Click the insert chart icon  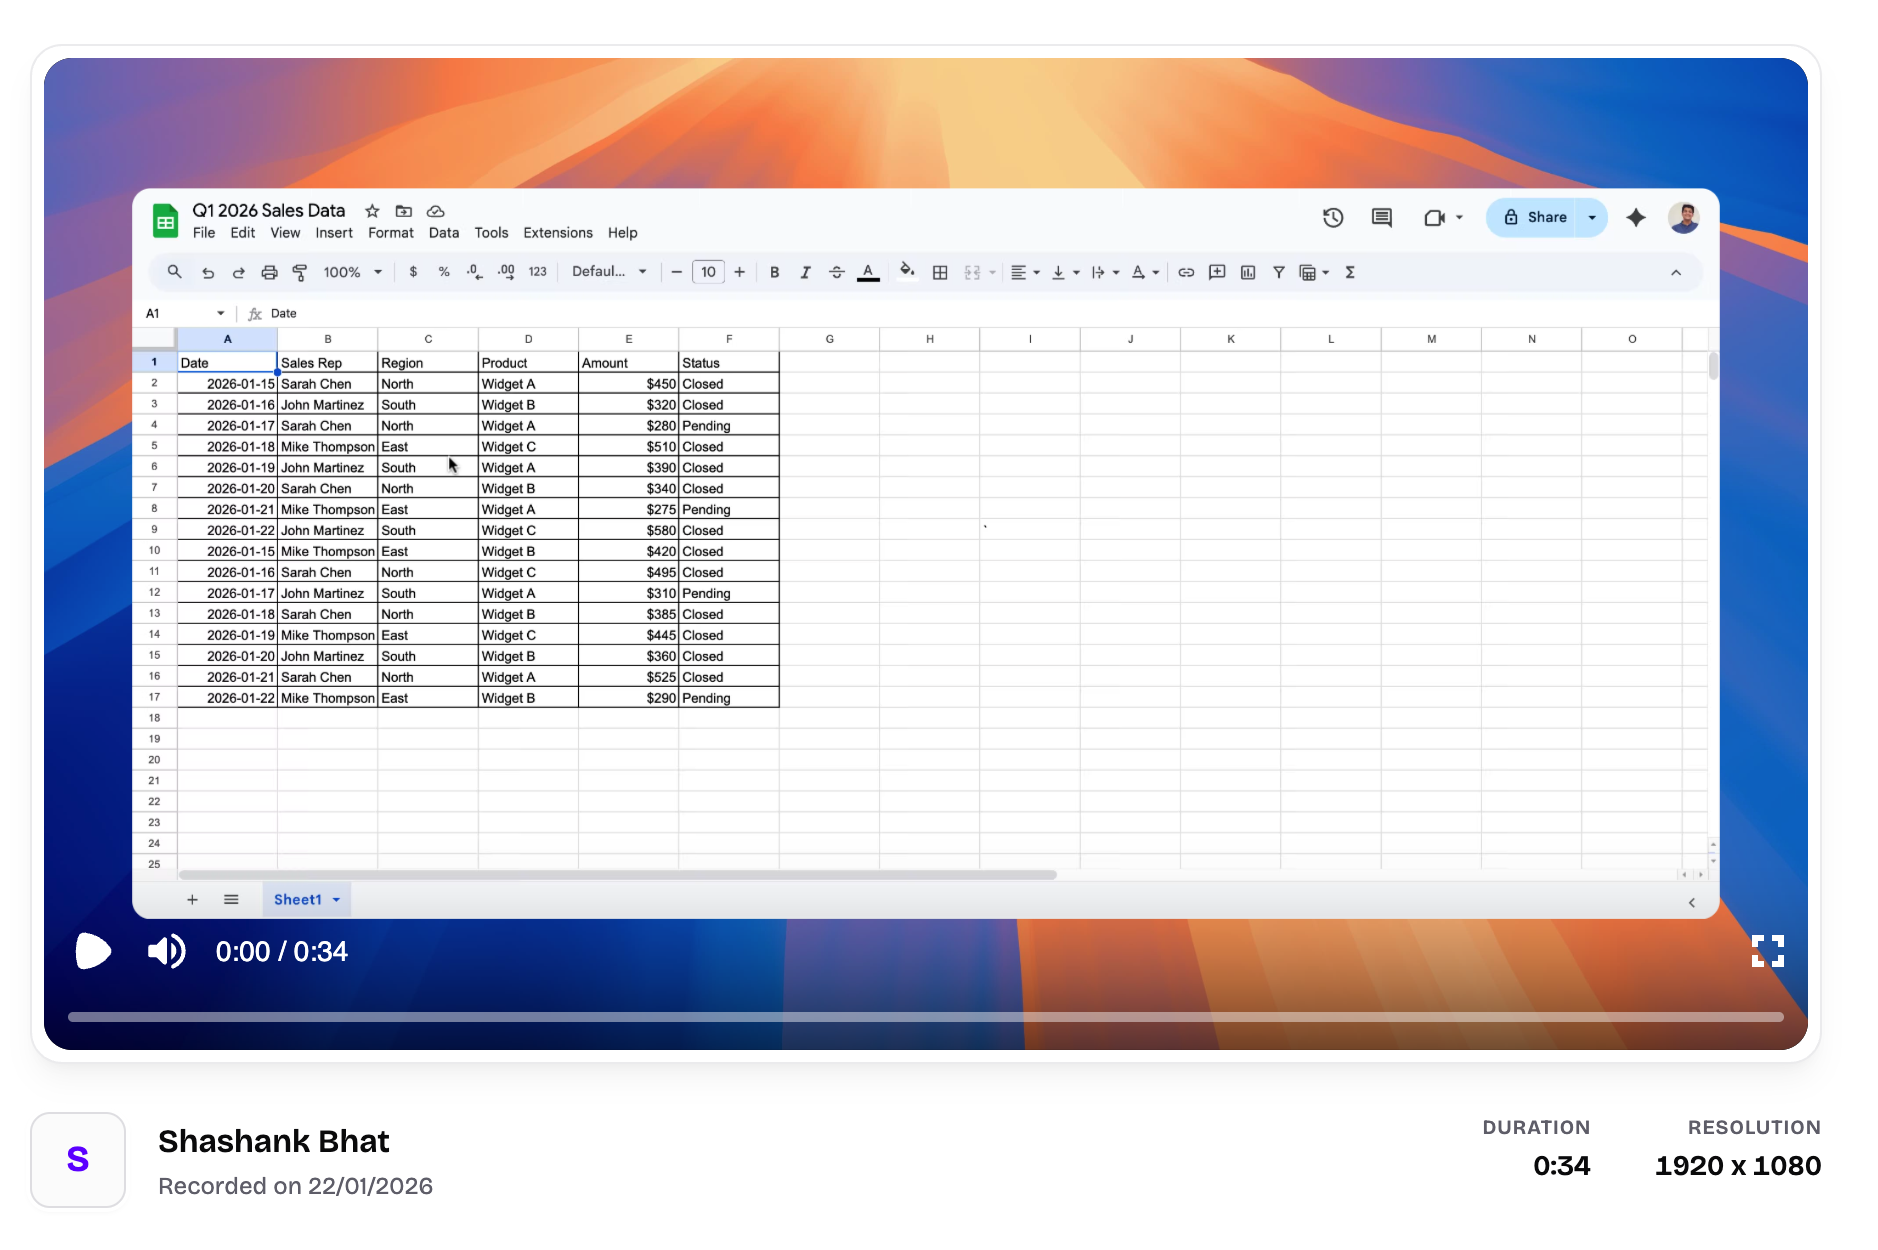1248,272
